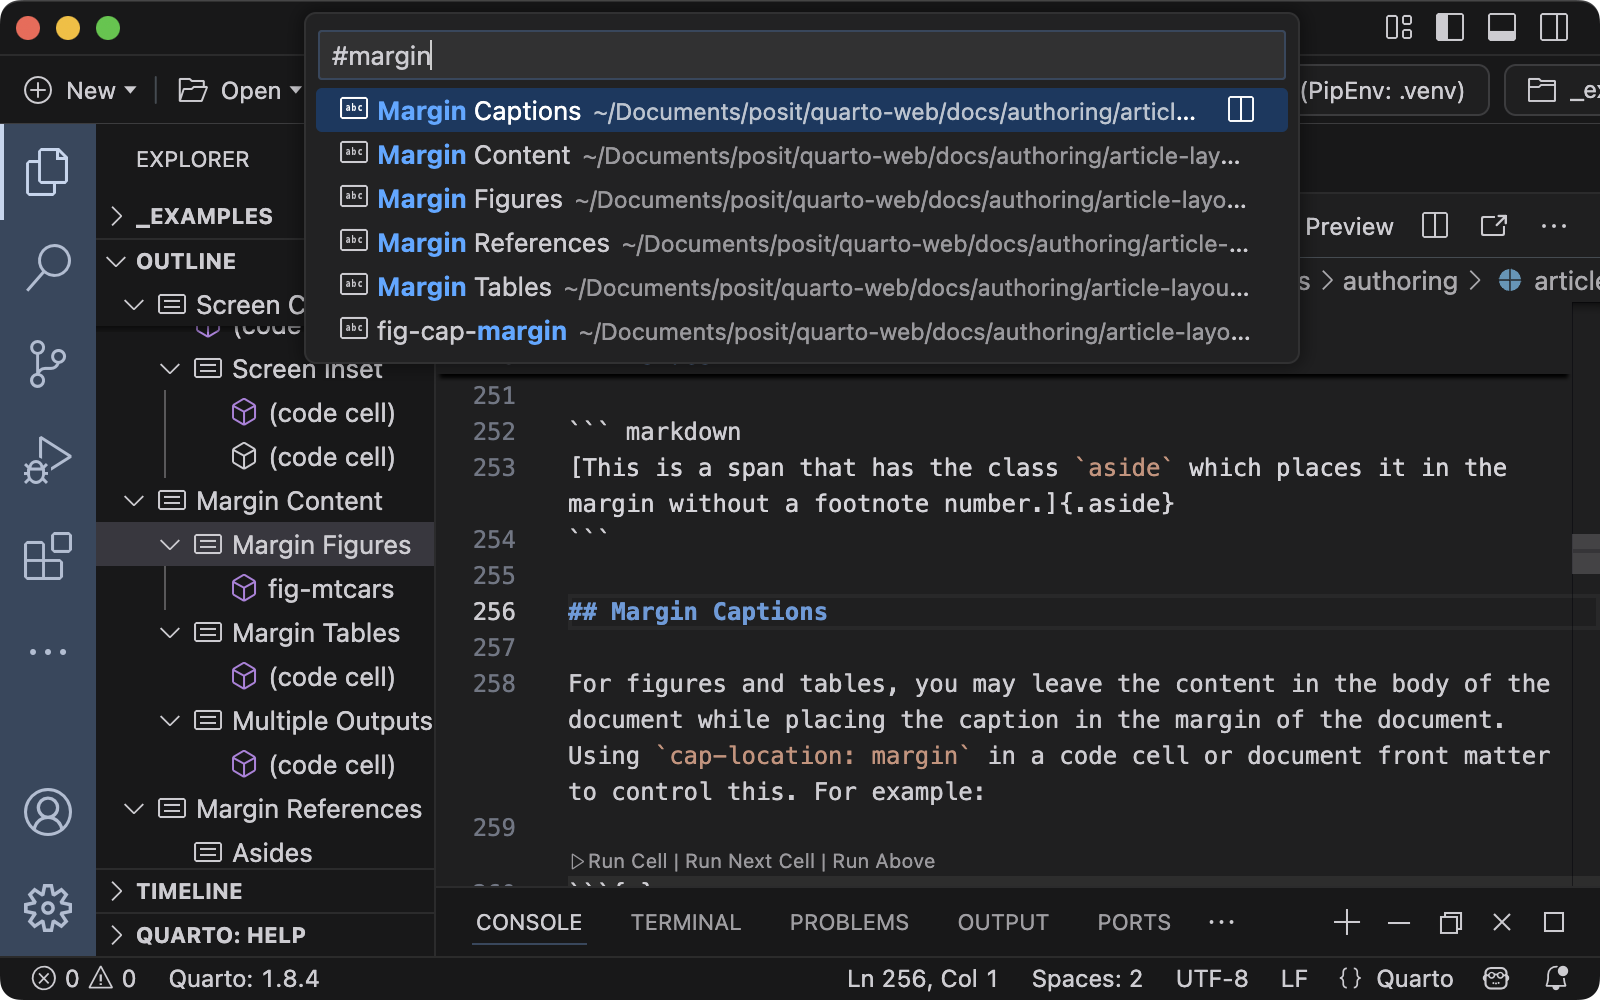Click the Accounts icon in the activity bar
This screenshot has width=1600, height=1000.
[47, 812]
